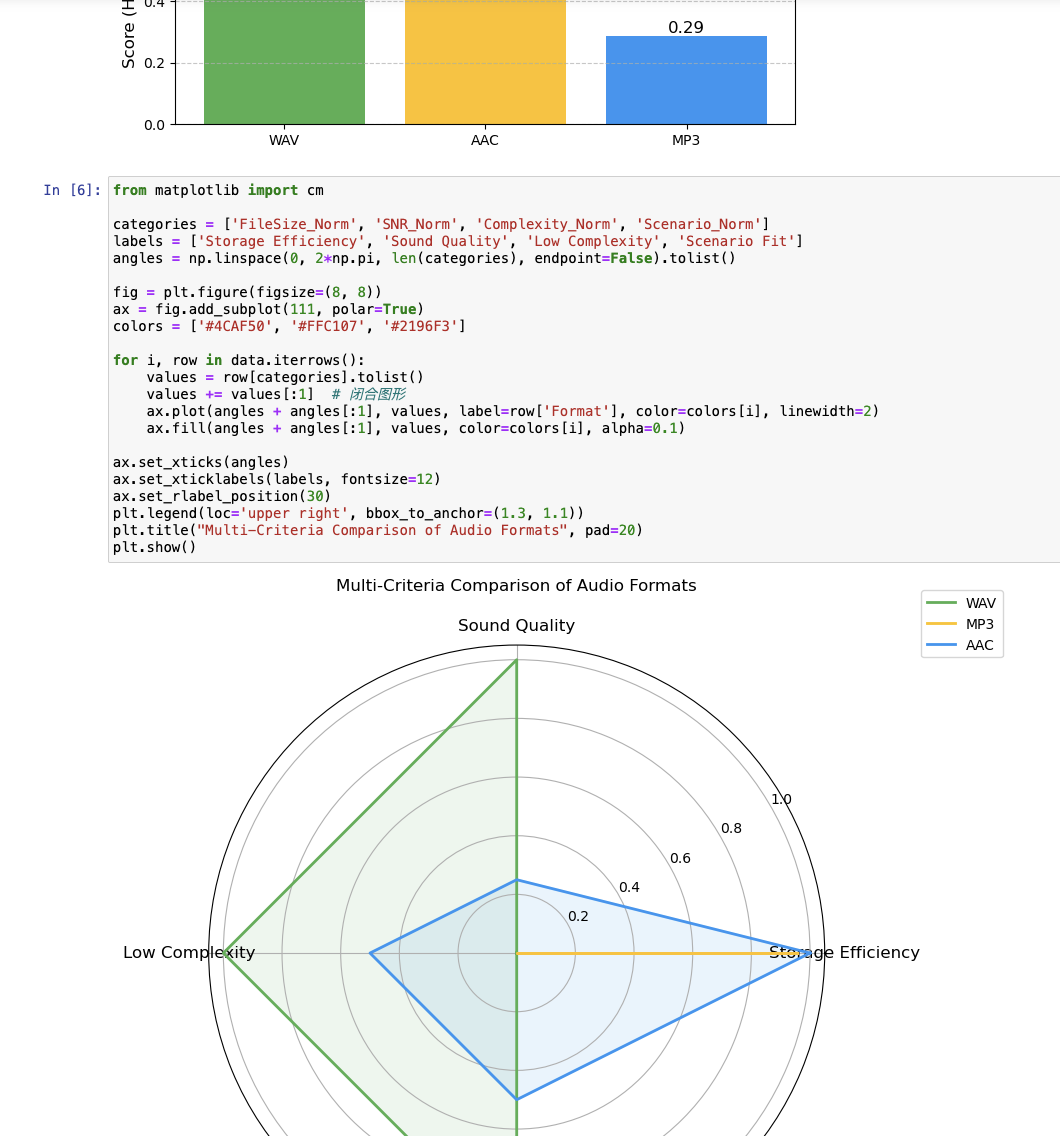Click the 0.29 value above the blue bar
1060x1136 pixels.
pos(685,28)
